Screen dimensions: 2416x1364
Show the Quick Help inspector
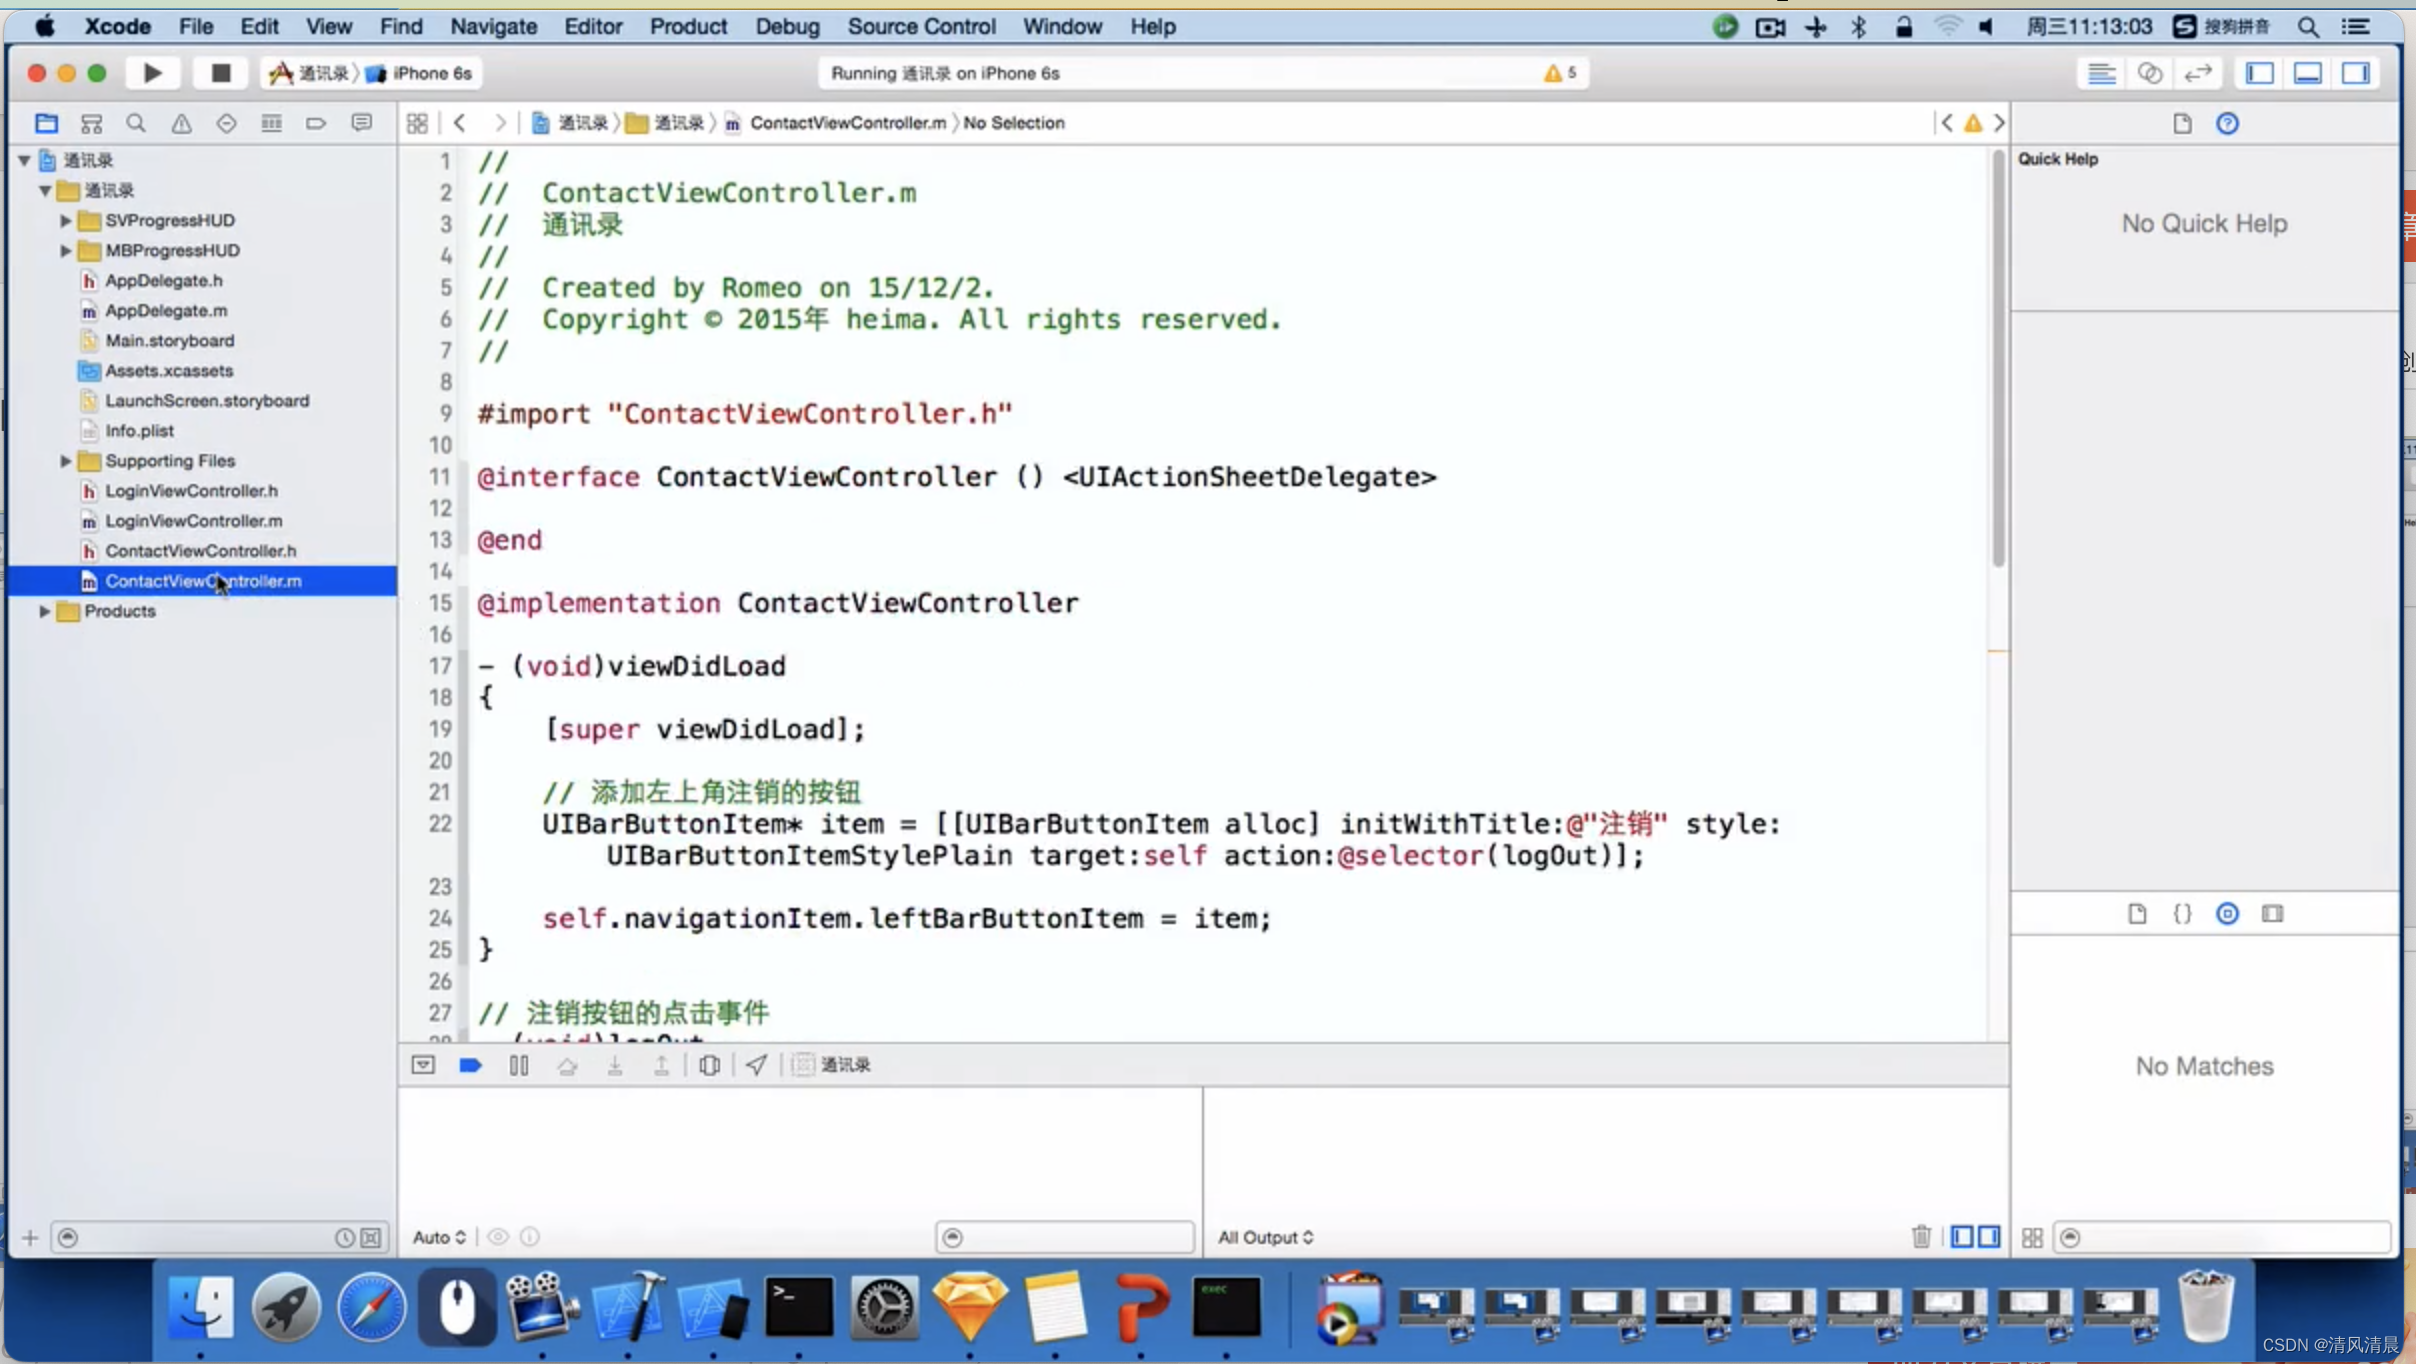tap(2227, 123)
